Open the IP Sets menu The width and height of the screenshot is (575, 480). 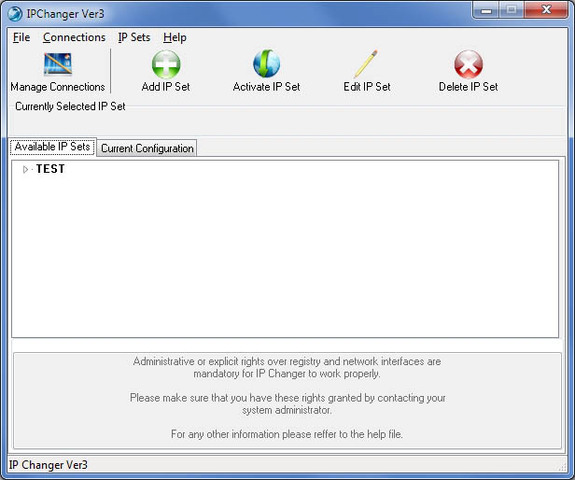(134, 37)
